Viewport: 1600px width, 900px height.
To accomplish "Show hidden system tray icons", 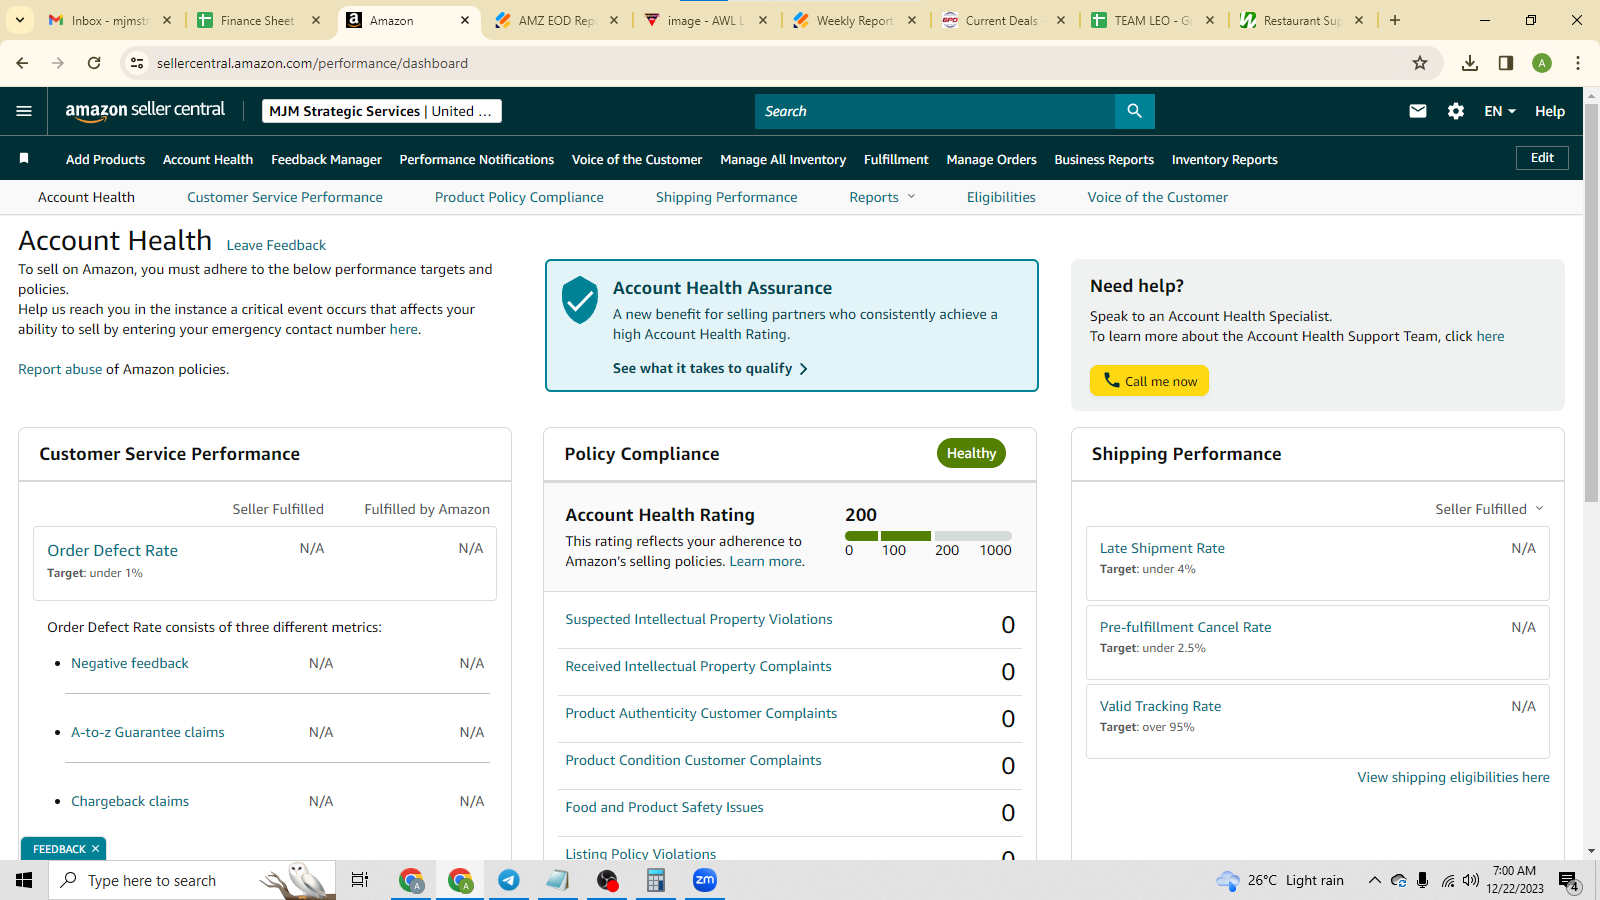I will [x=1375, y=881].
